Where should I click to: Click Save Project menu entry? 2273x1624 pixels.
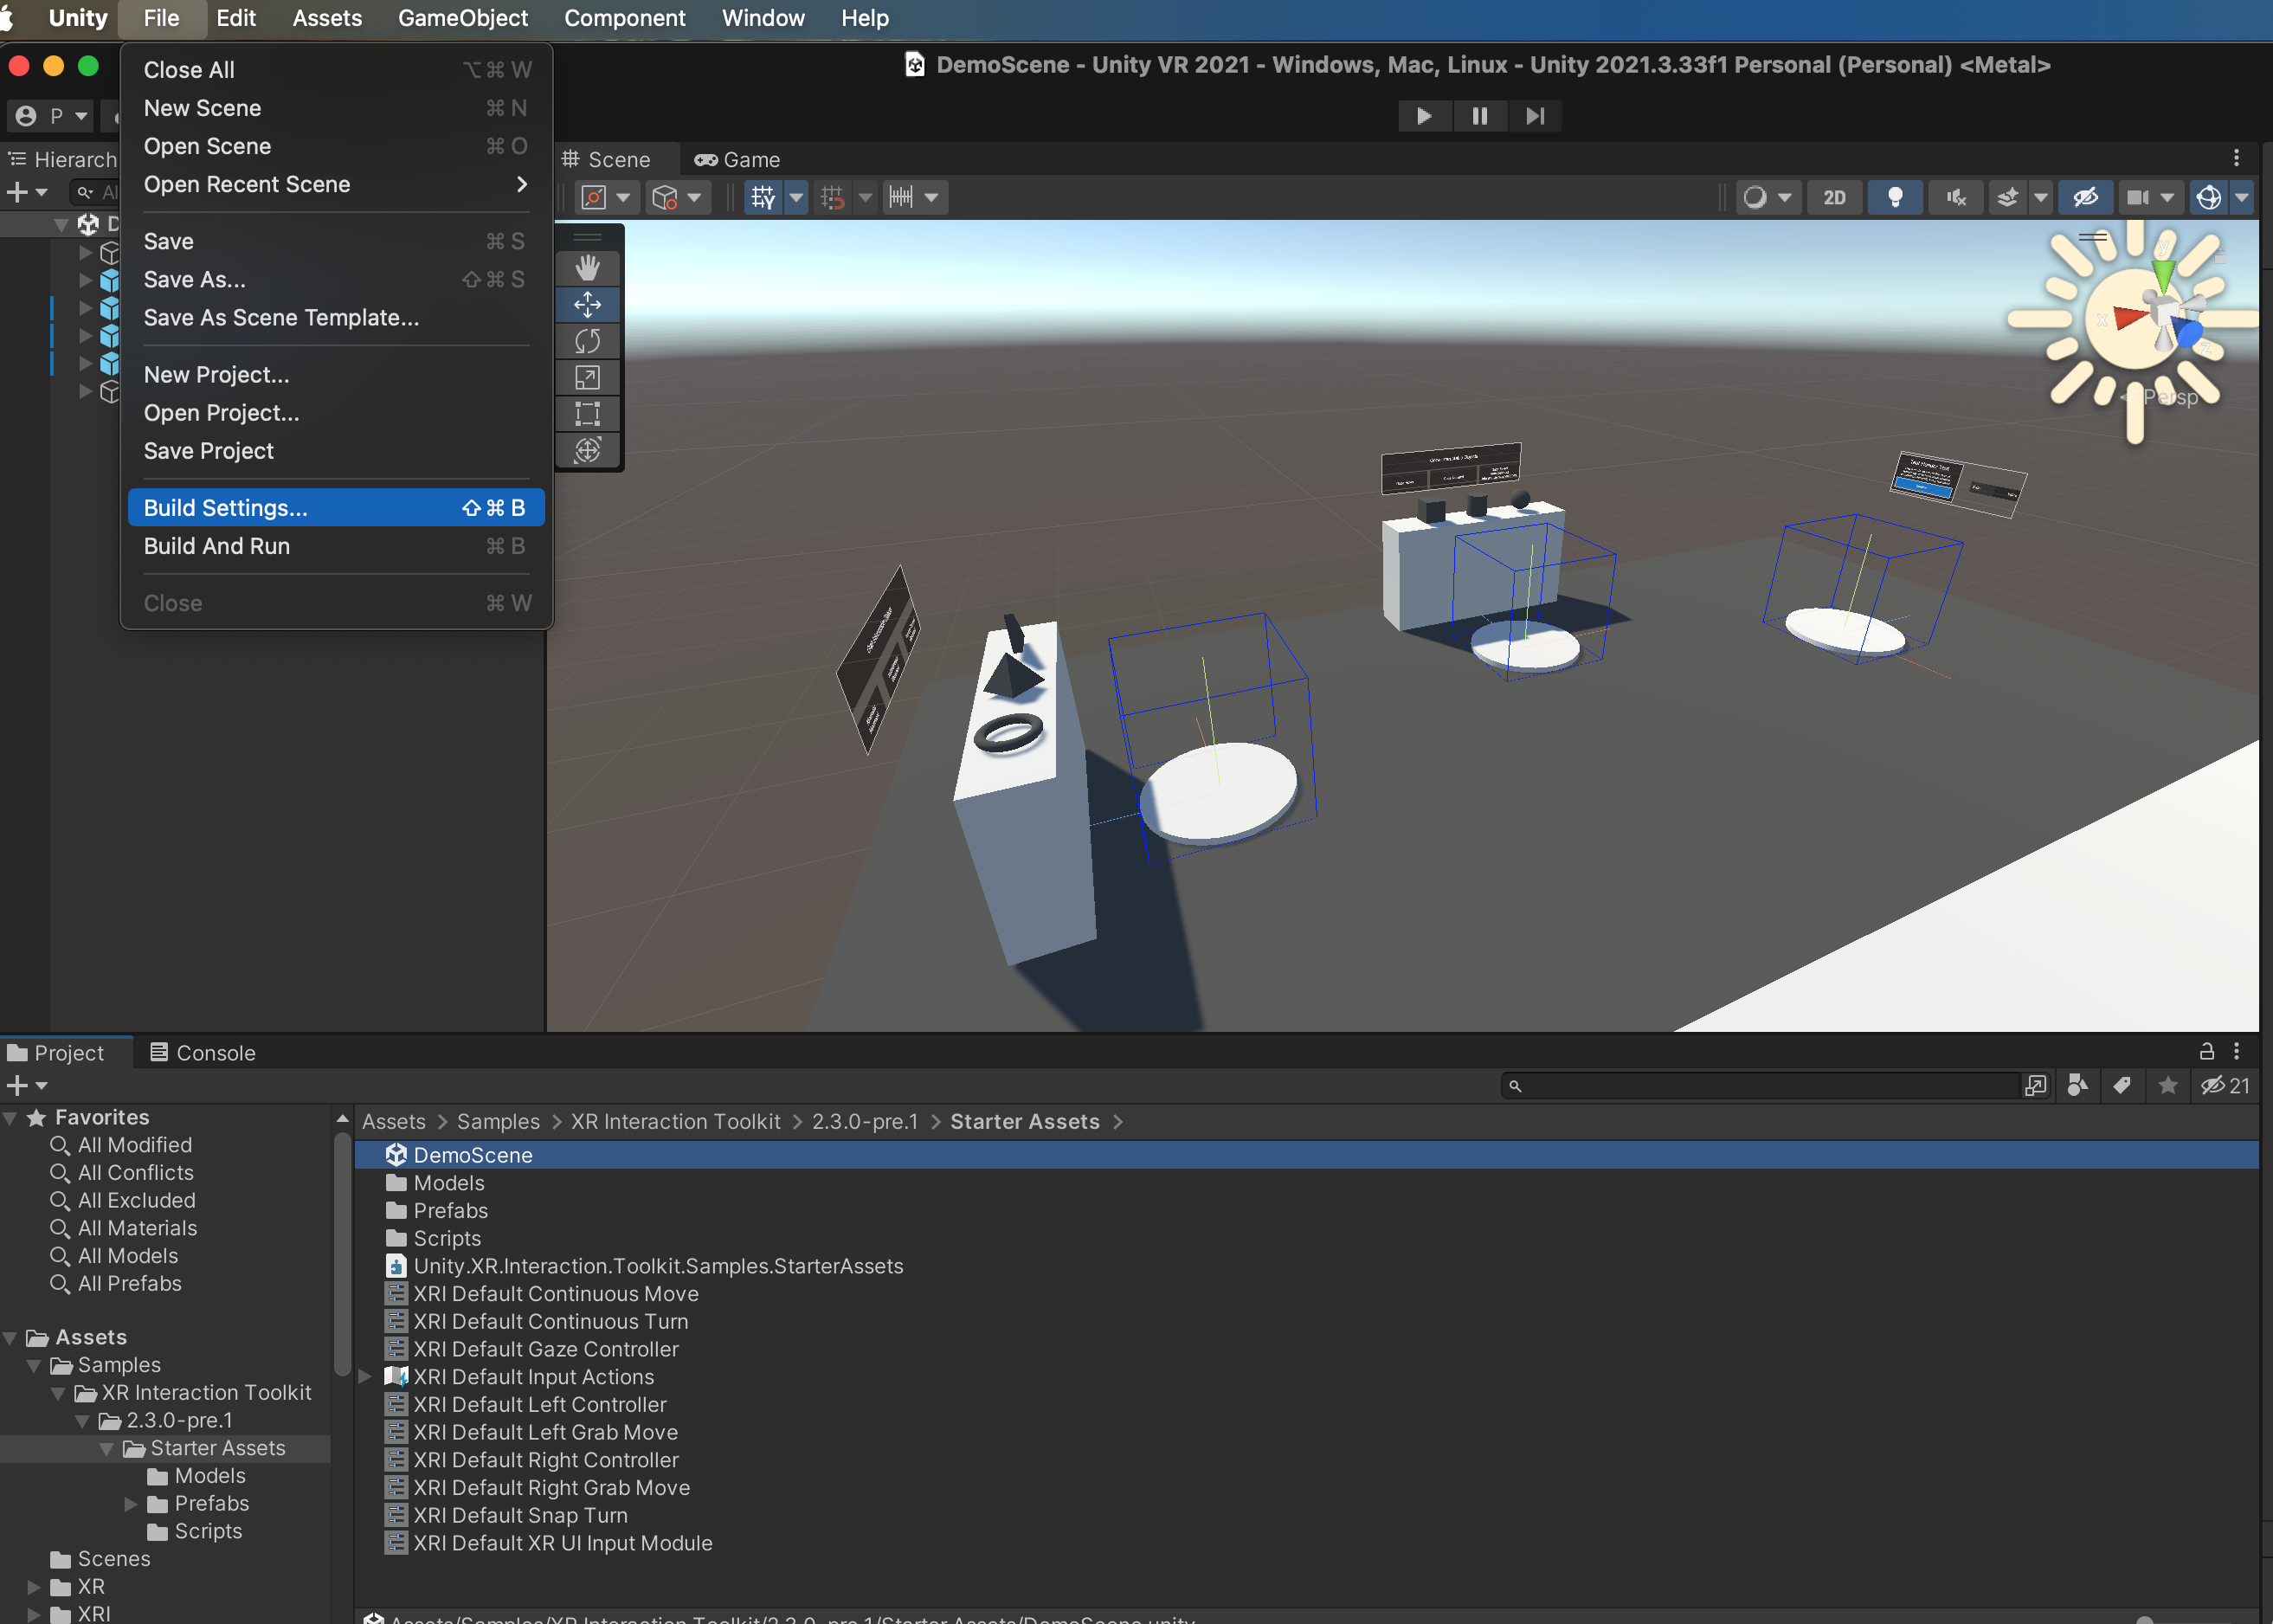(x=208, y=451)
